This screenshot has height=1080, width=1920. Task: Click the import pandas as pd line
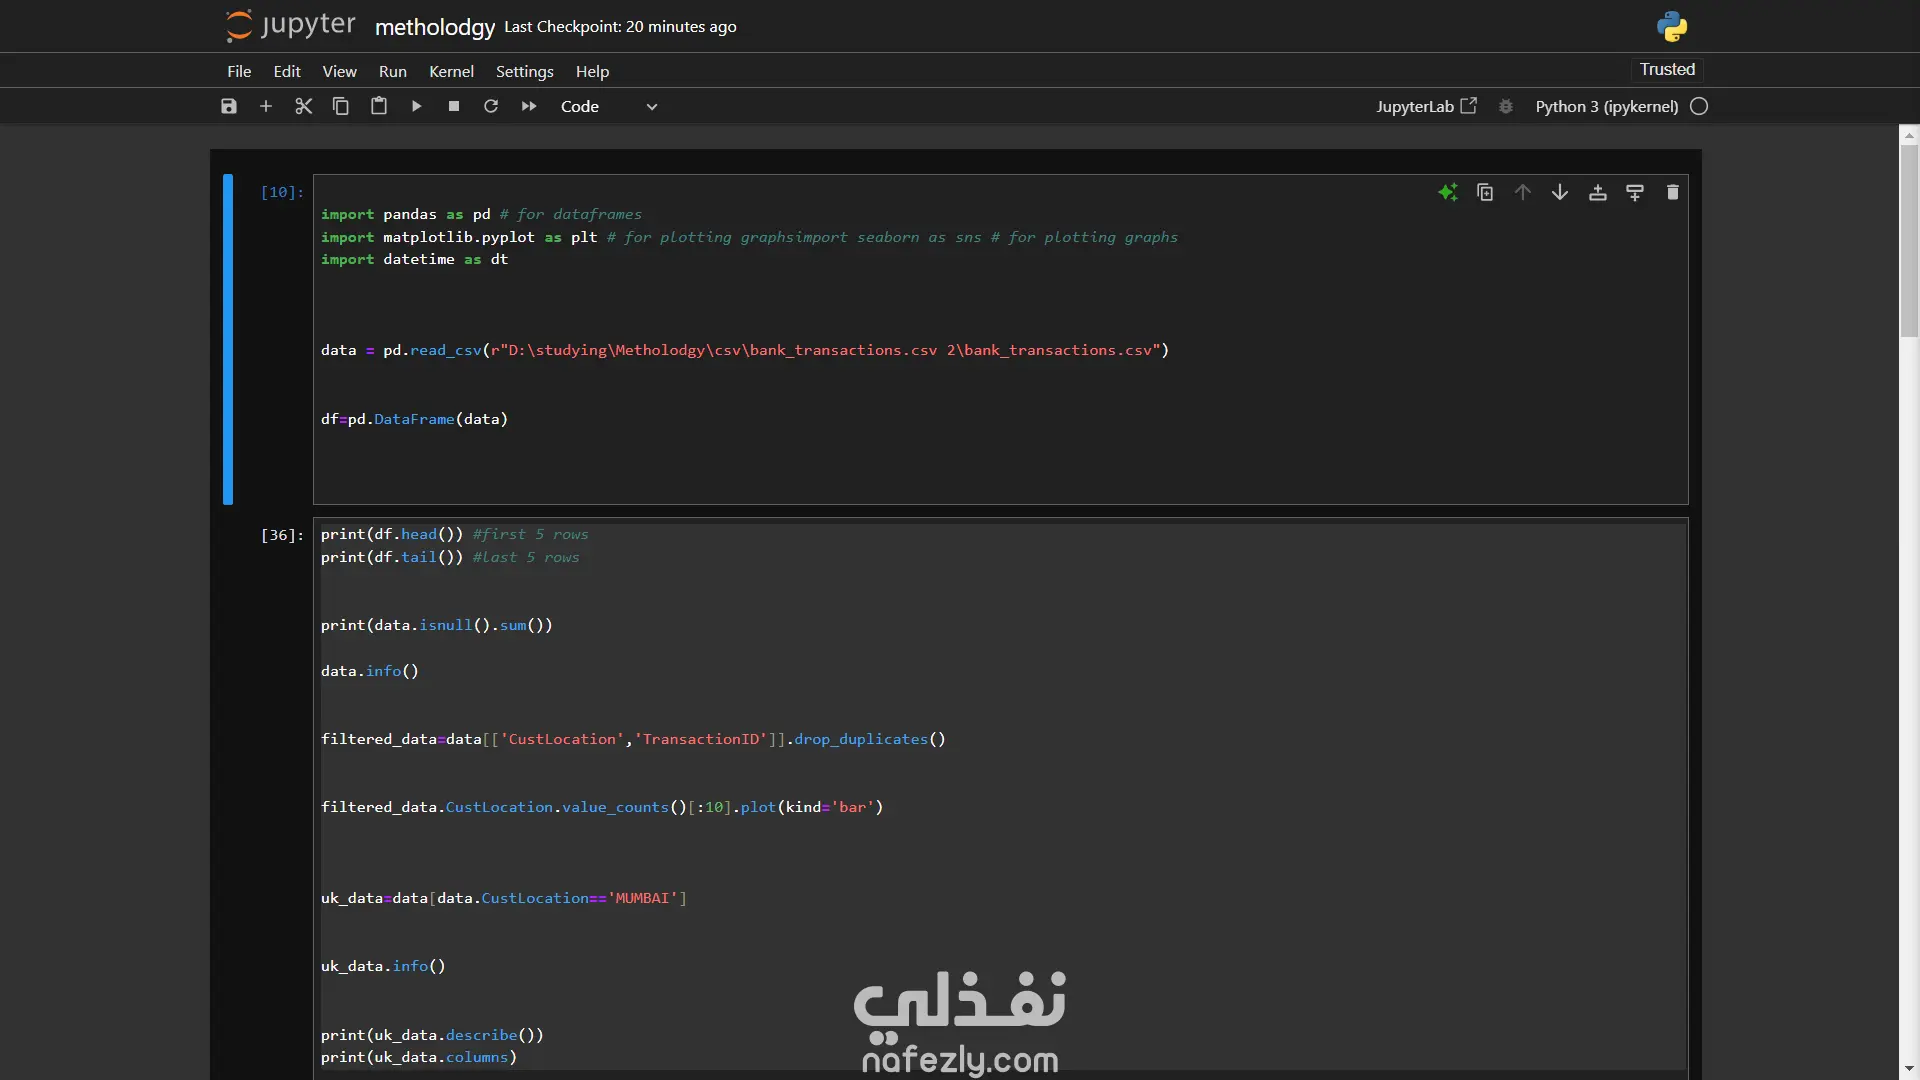pos(481,214)
